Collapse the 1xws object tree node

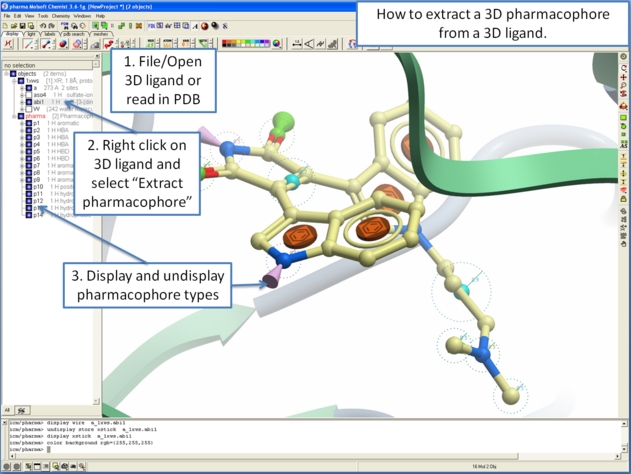click(14, 80)
